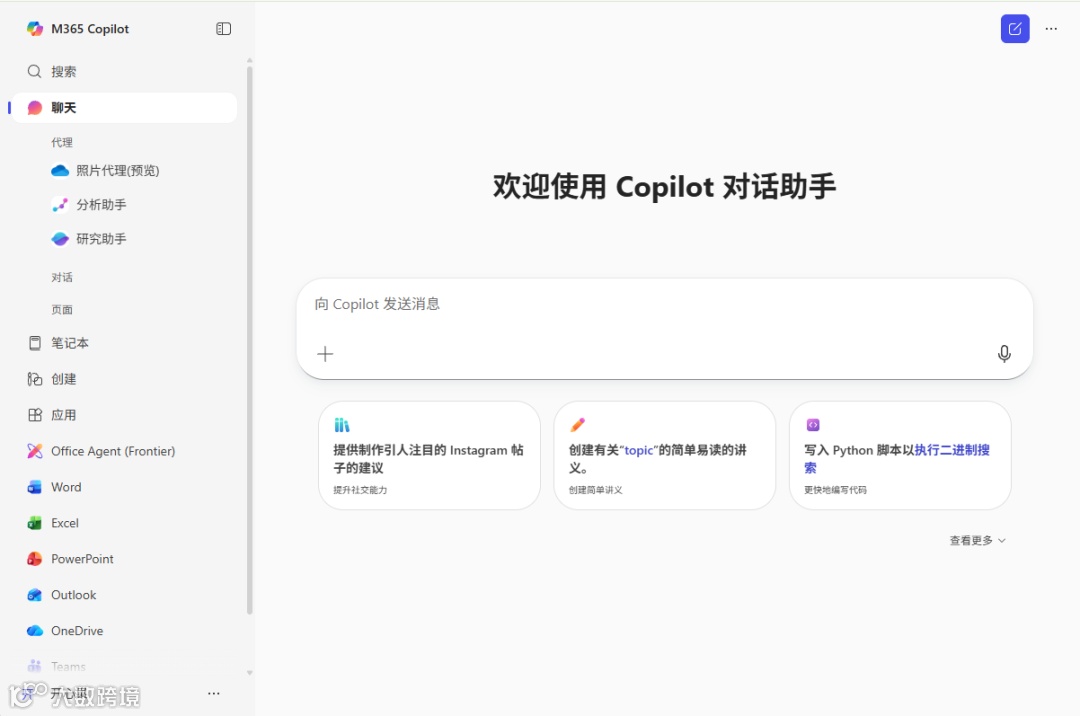Click the 分析助手 label
Viewport: 1080px width, 716px height.
(x=101, y=204)
